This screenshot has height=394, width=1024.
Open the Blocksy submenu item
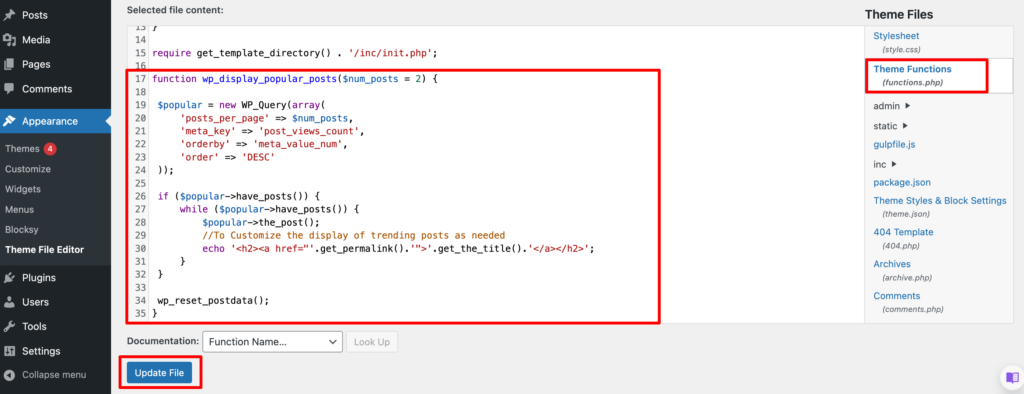[22, 230]
